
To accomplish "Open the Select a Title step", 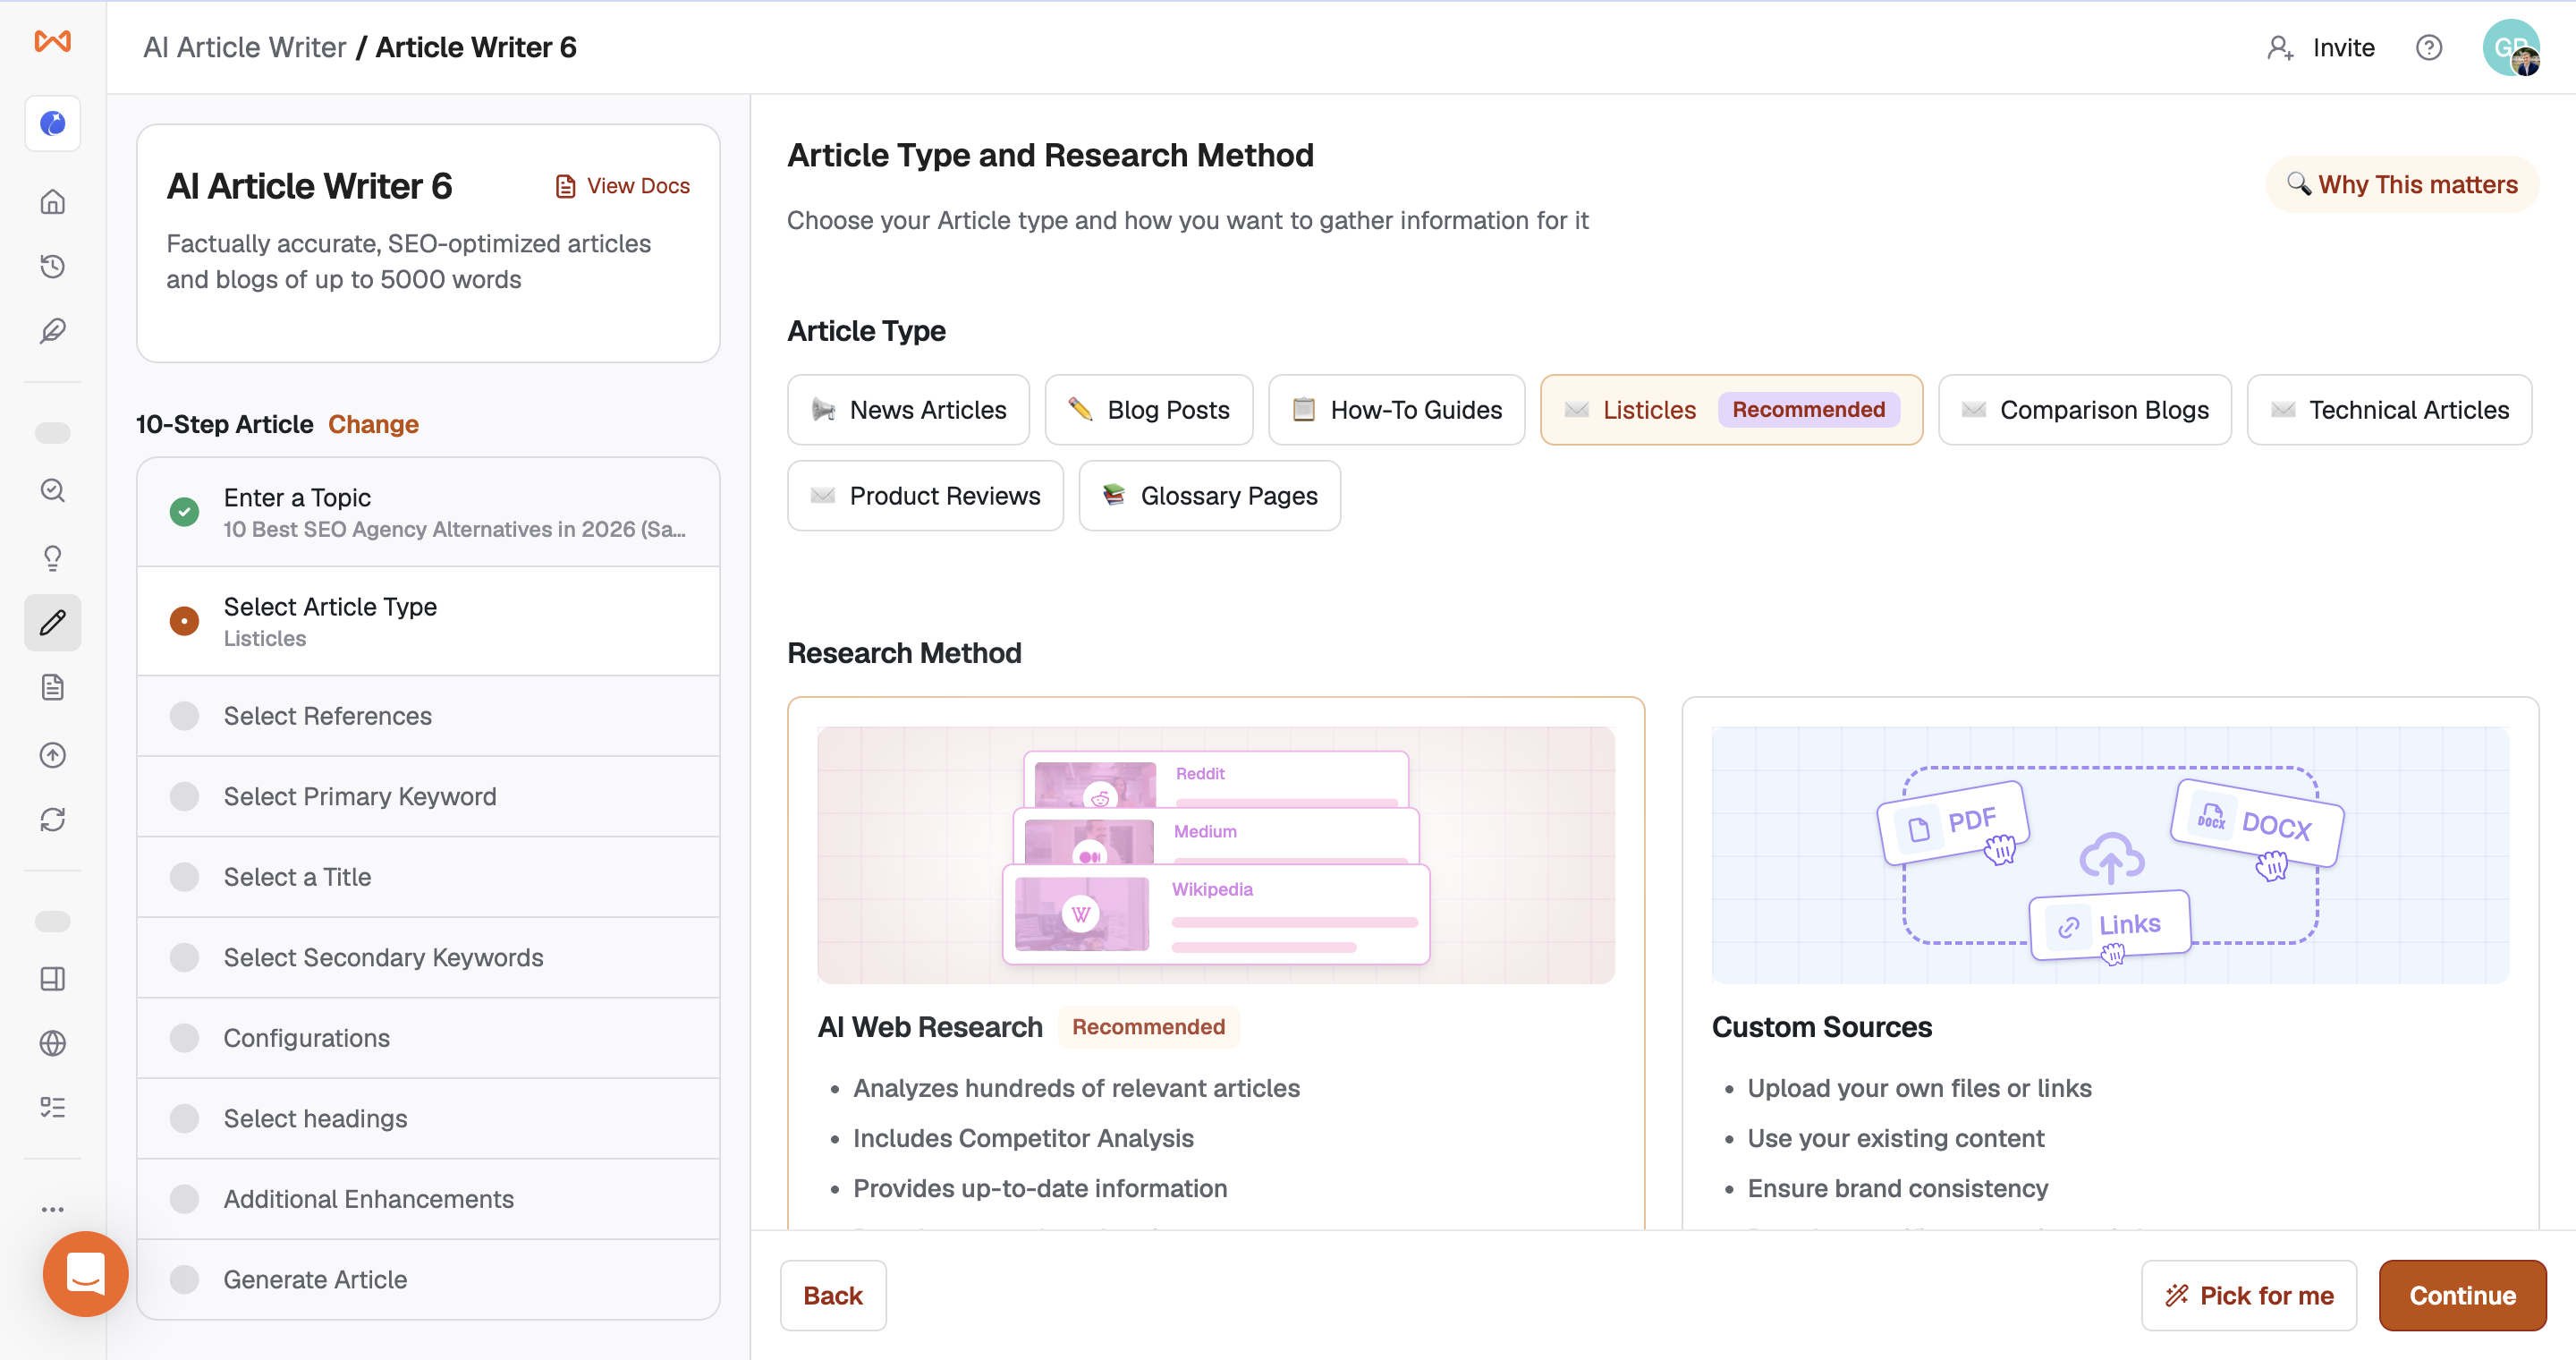I will point(428,877).
